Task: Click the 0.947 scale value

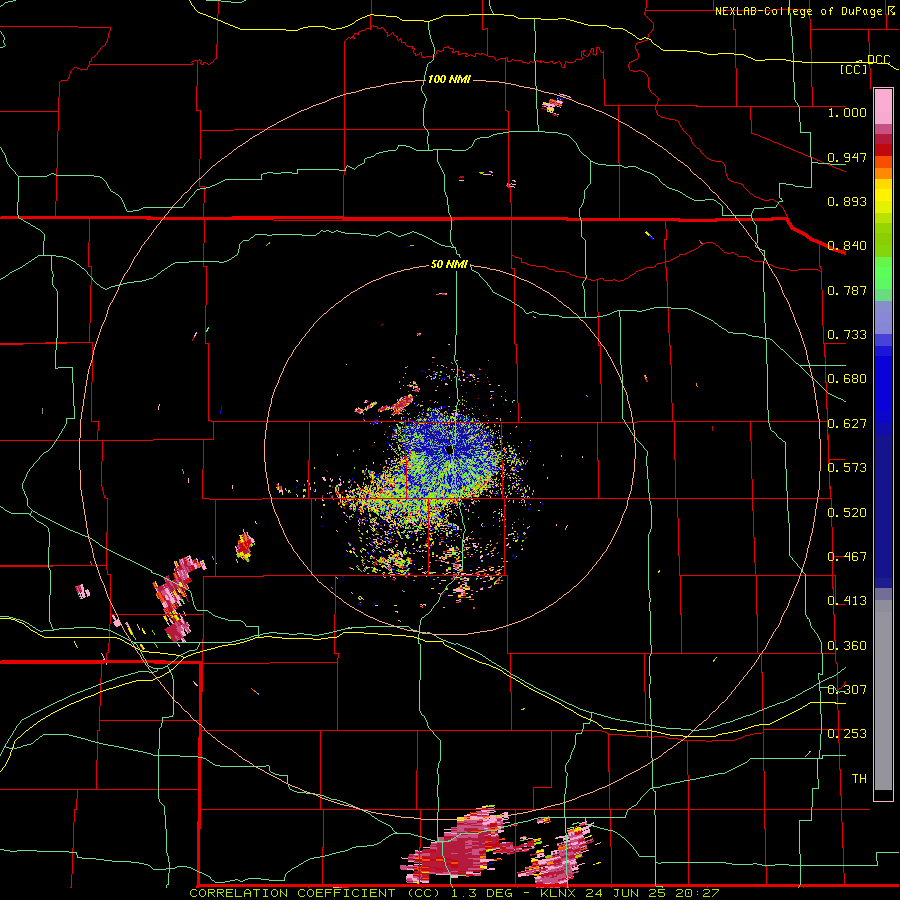Action: pos(847,157)
